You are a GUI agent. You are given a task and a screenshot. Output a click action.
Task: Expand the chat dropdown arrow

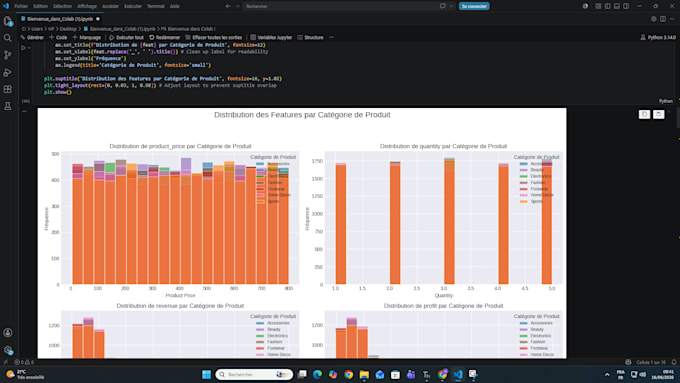tap(451, 6)
